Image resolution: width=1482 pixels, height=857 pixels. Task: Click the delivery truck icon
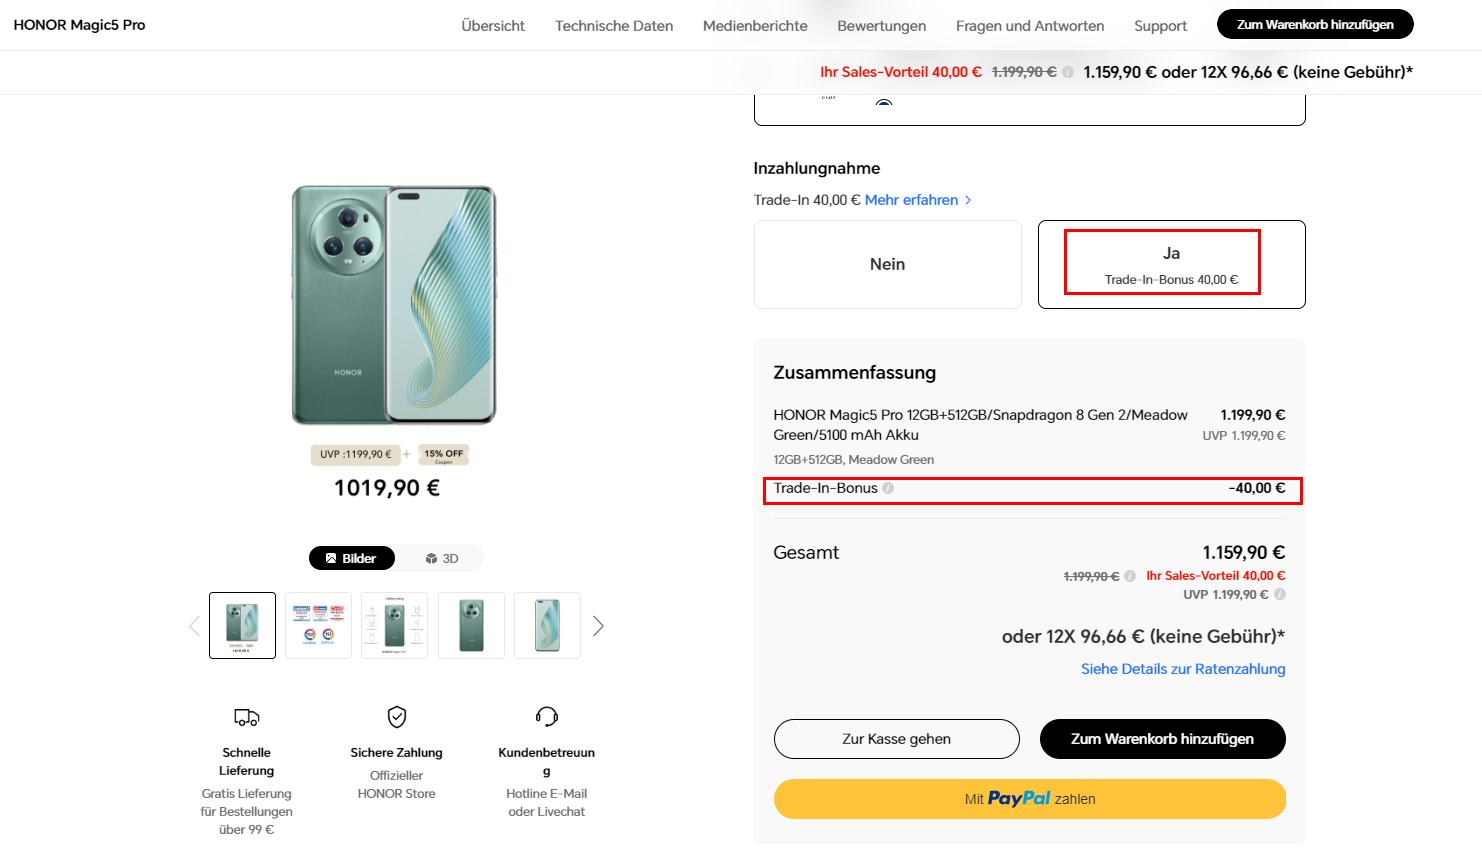click(246, 717)
